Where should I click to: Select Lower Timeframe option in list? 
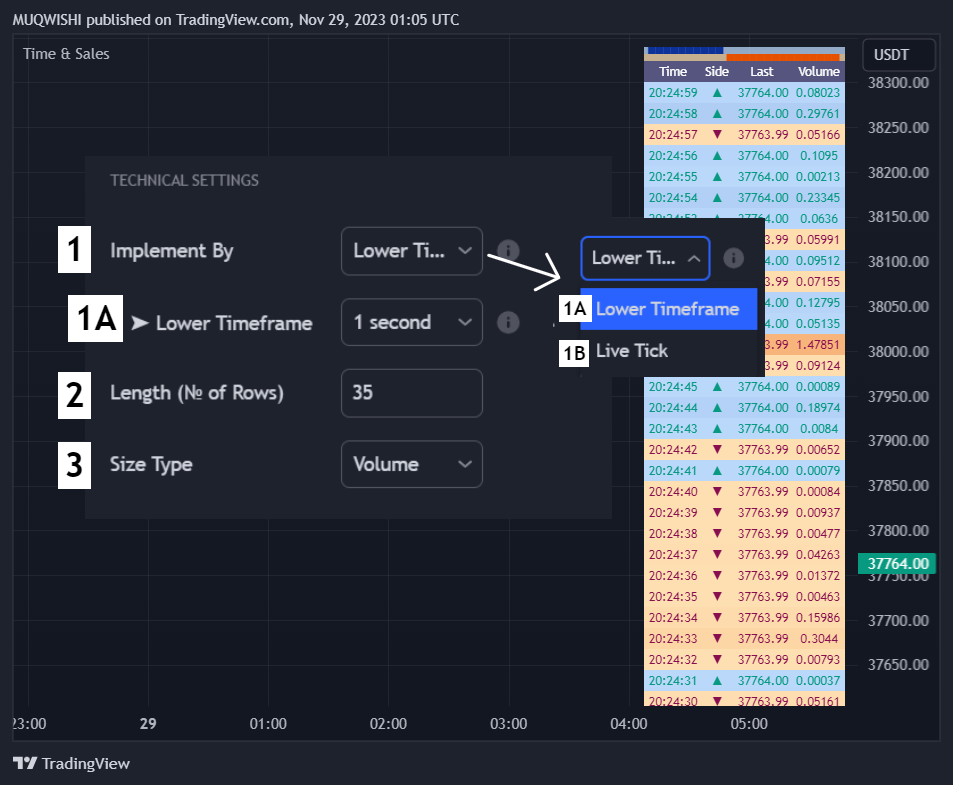pos(669,309)
